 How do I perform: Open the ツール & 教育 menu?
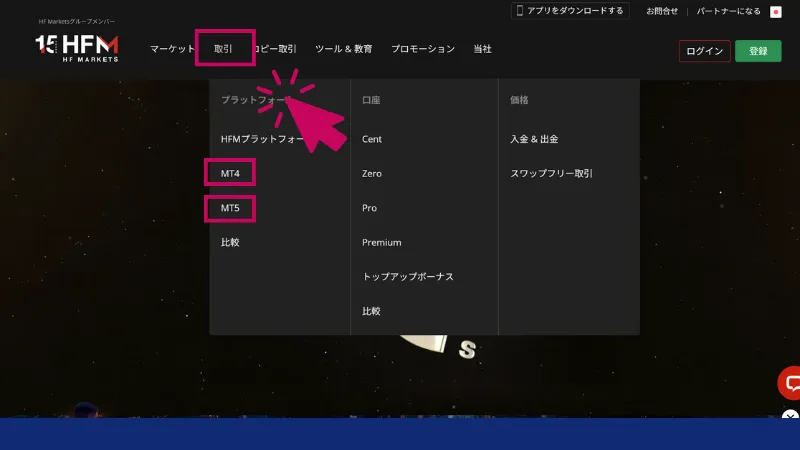[x=343, y=49]
